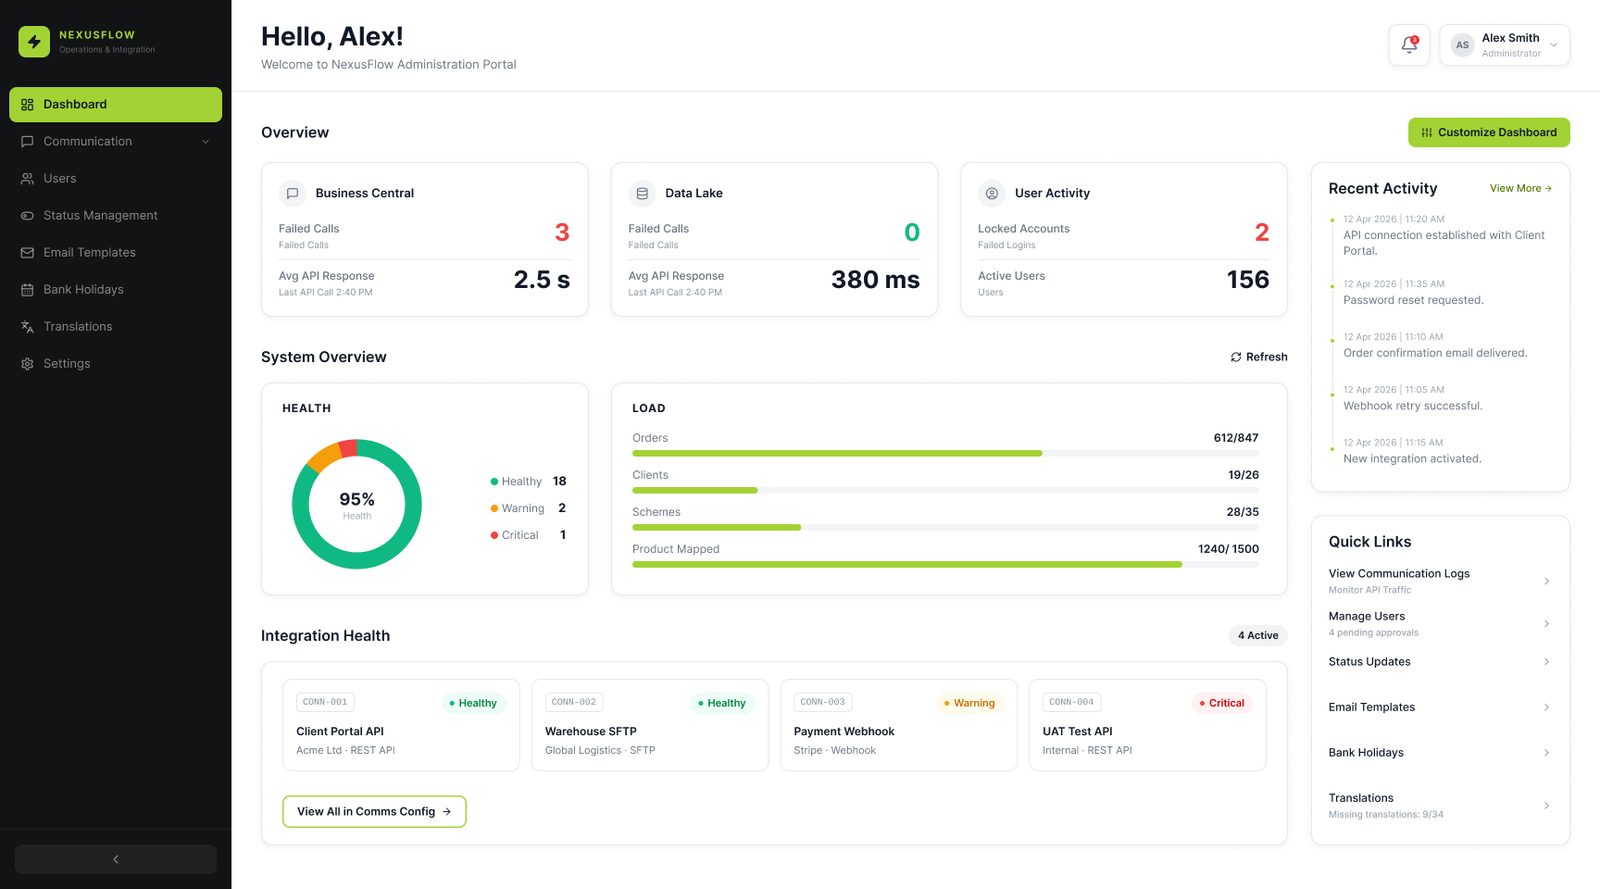Viewport: 1600px width, 889px height.
Task: Expand the Communication submenu chevron
Action: coord(206,141)
